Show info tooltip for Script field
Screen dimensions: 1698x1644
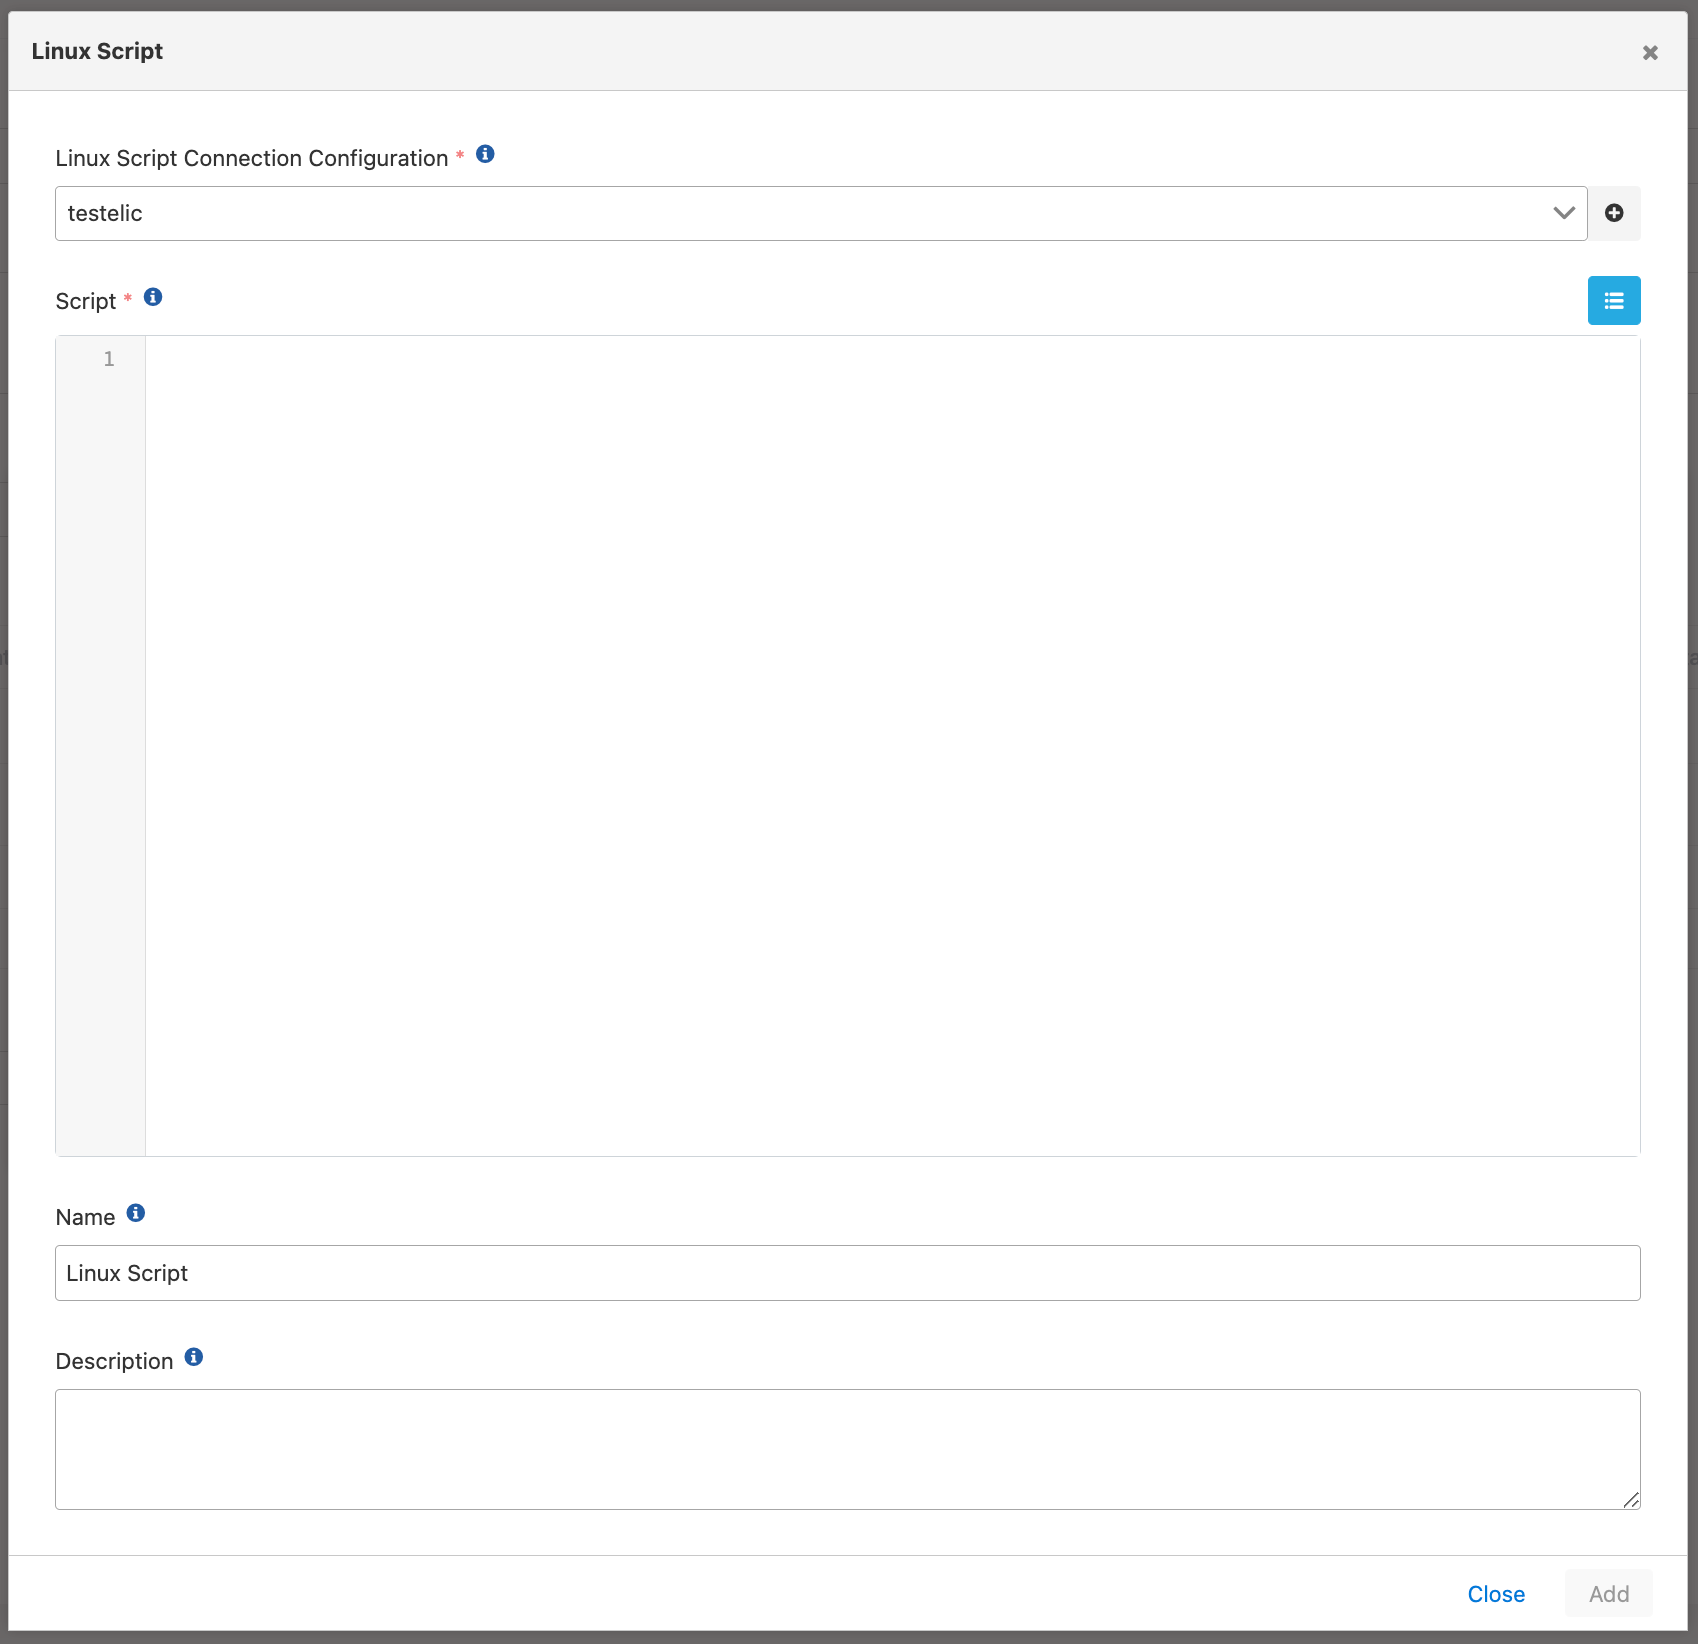(153, 297)
